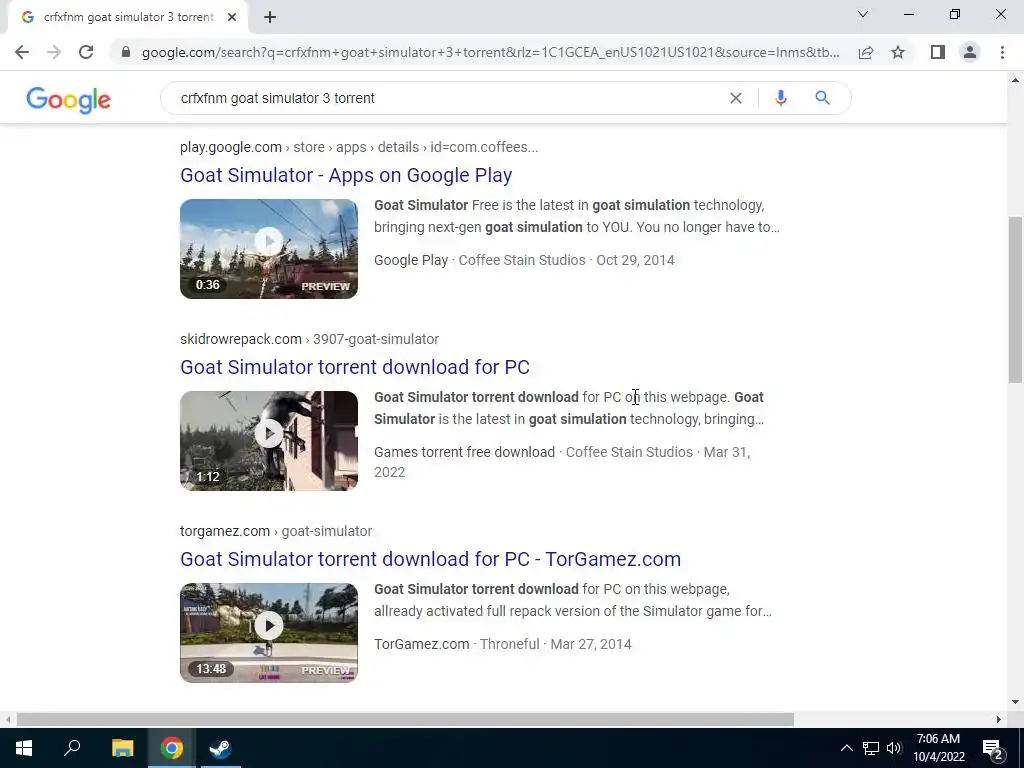
Task: Click the horizontal scrollbar thumb
Action: (x=405, y=720)
